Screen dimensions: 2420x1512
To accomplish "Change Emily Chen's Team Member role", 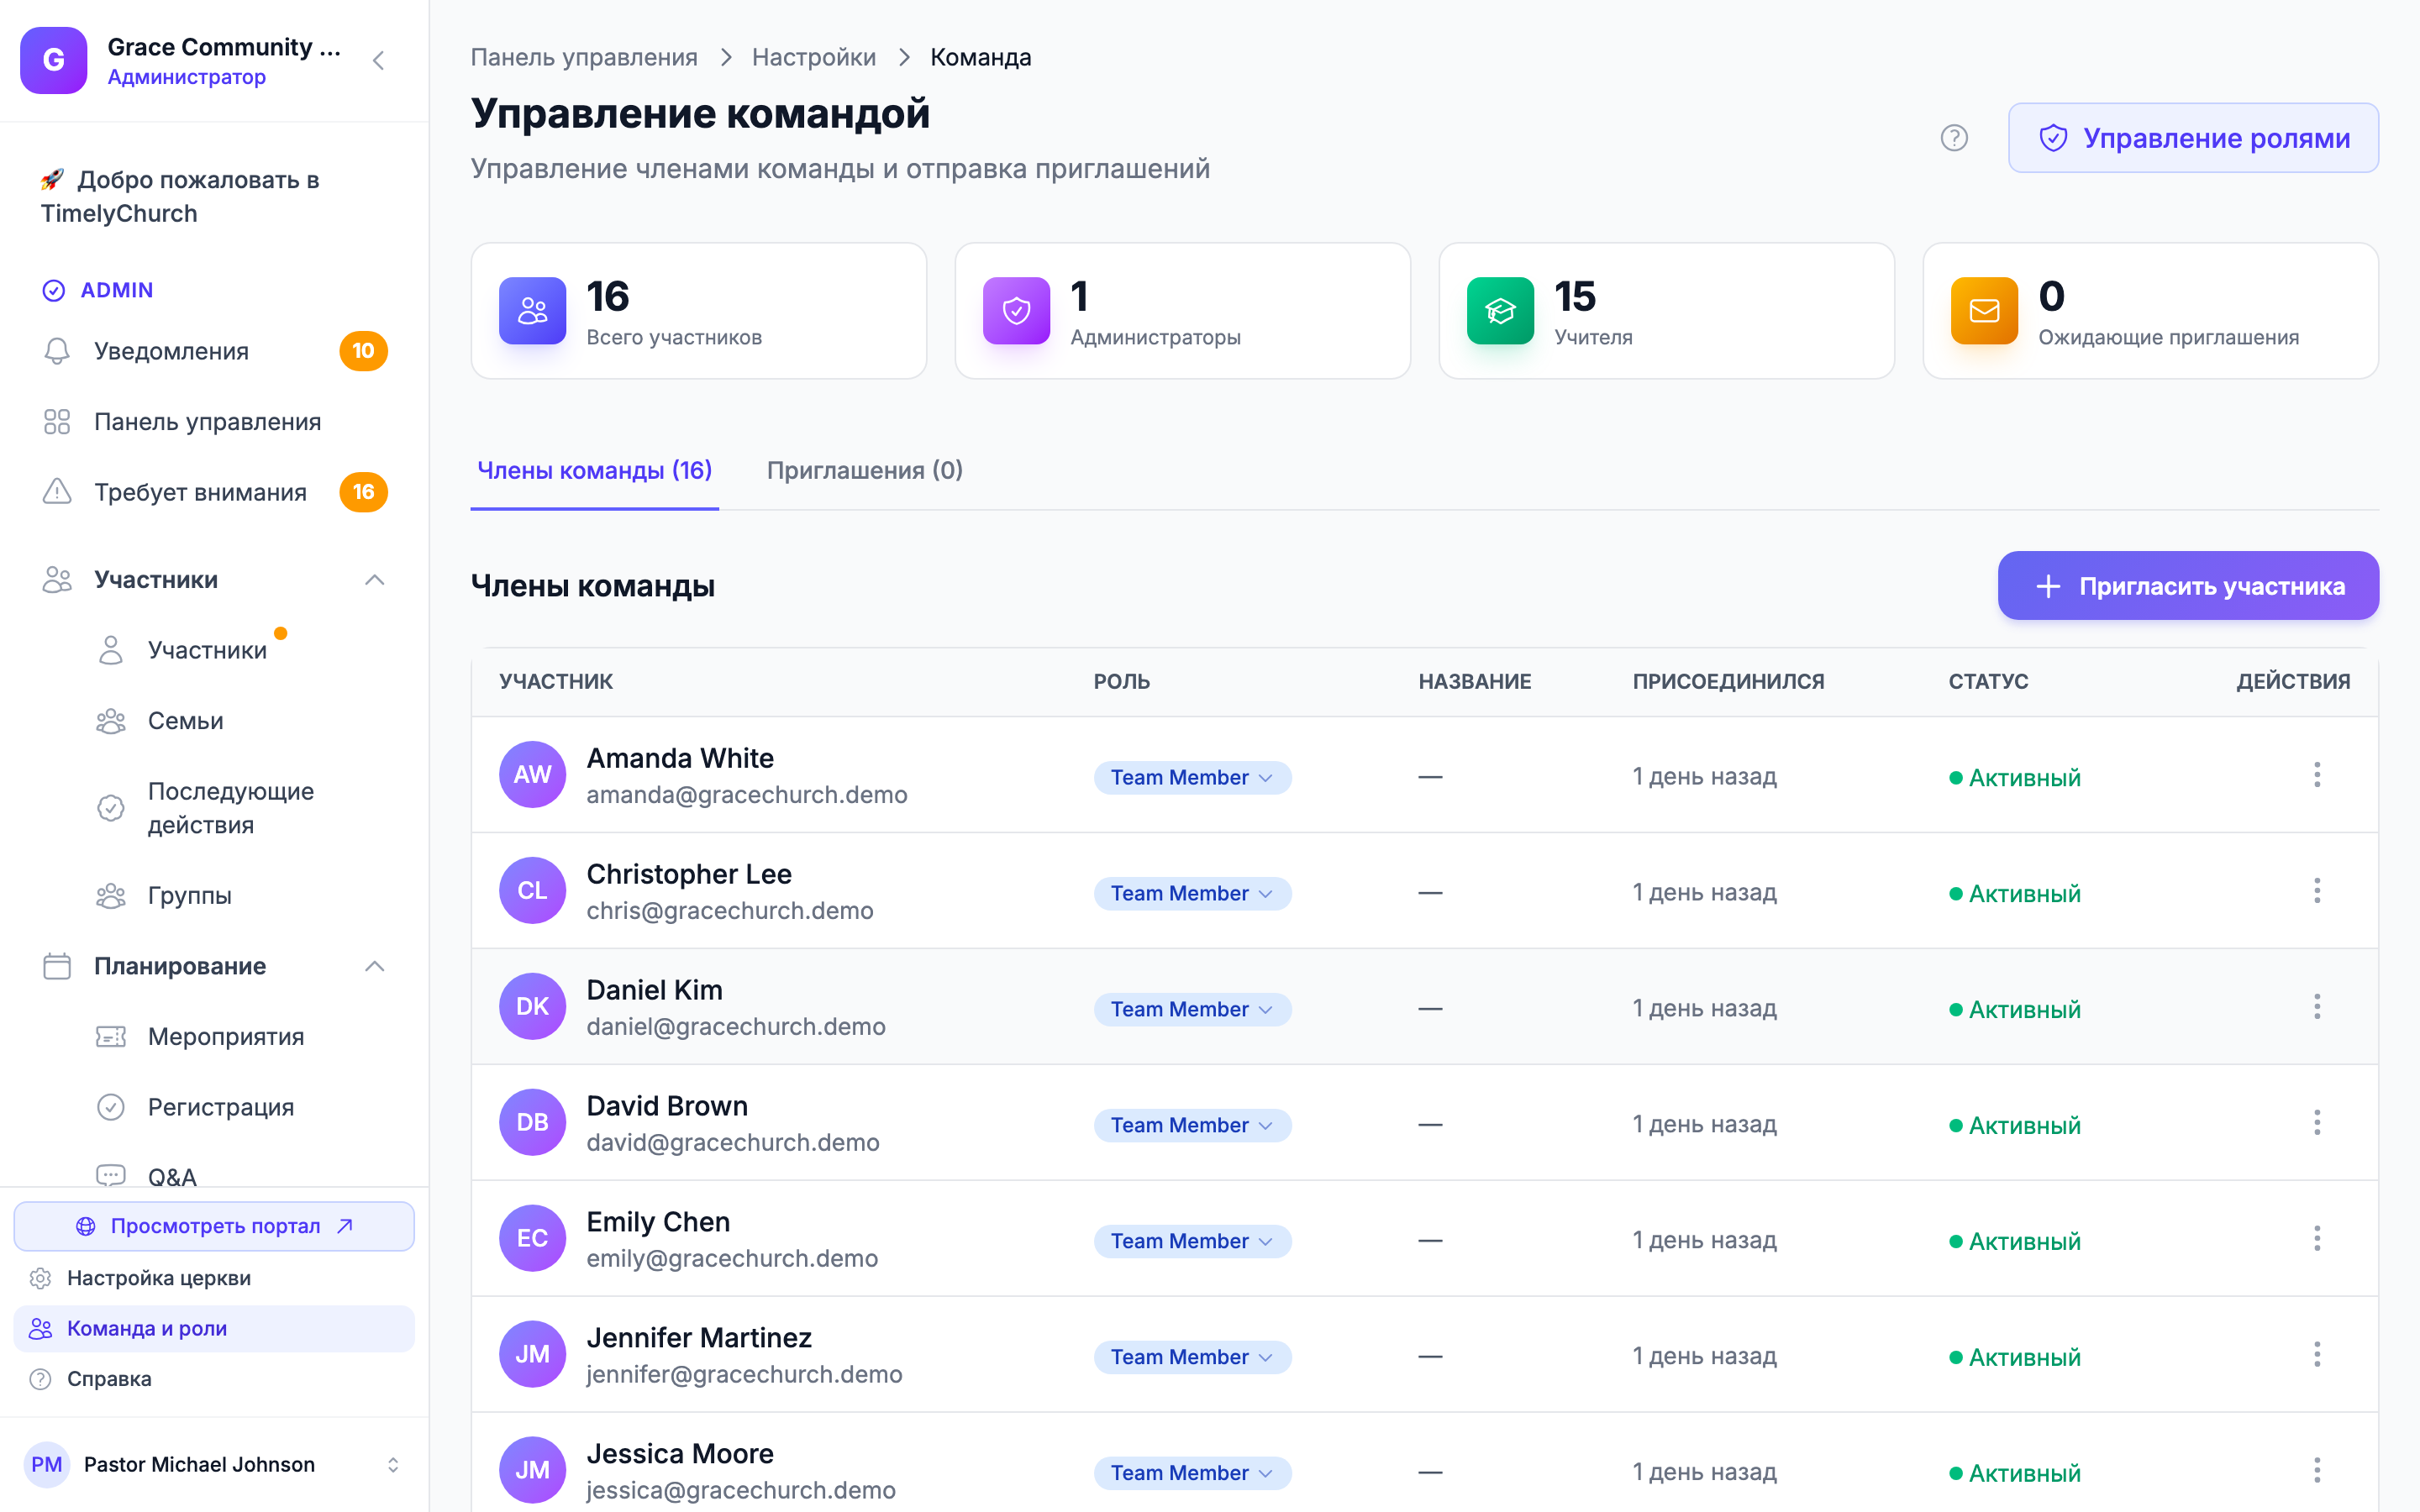I will [1192, 1241].
